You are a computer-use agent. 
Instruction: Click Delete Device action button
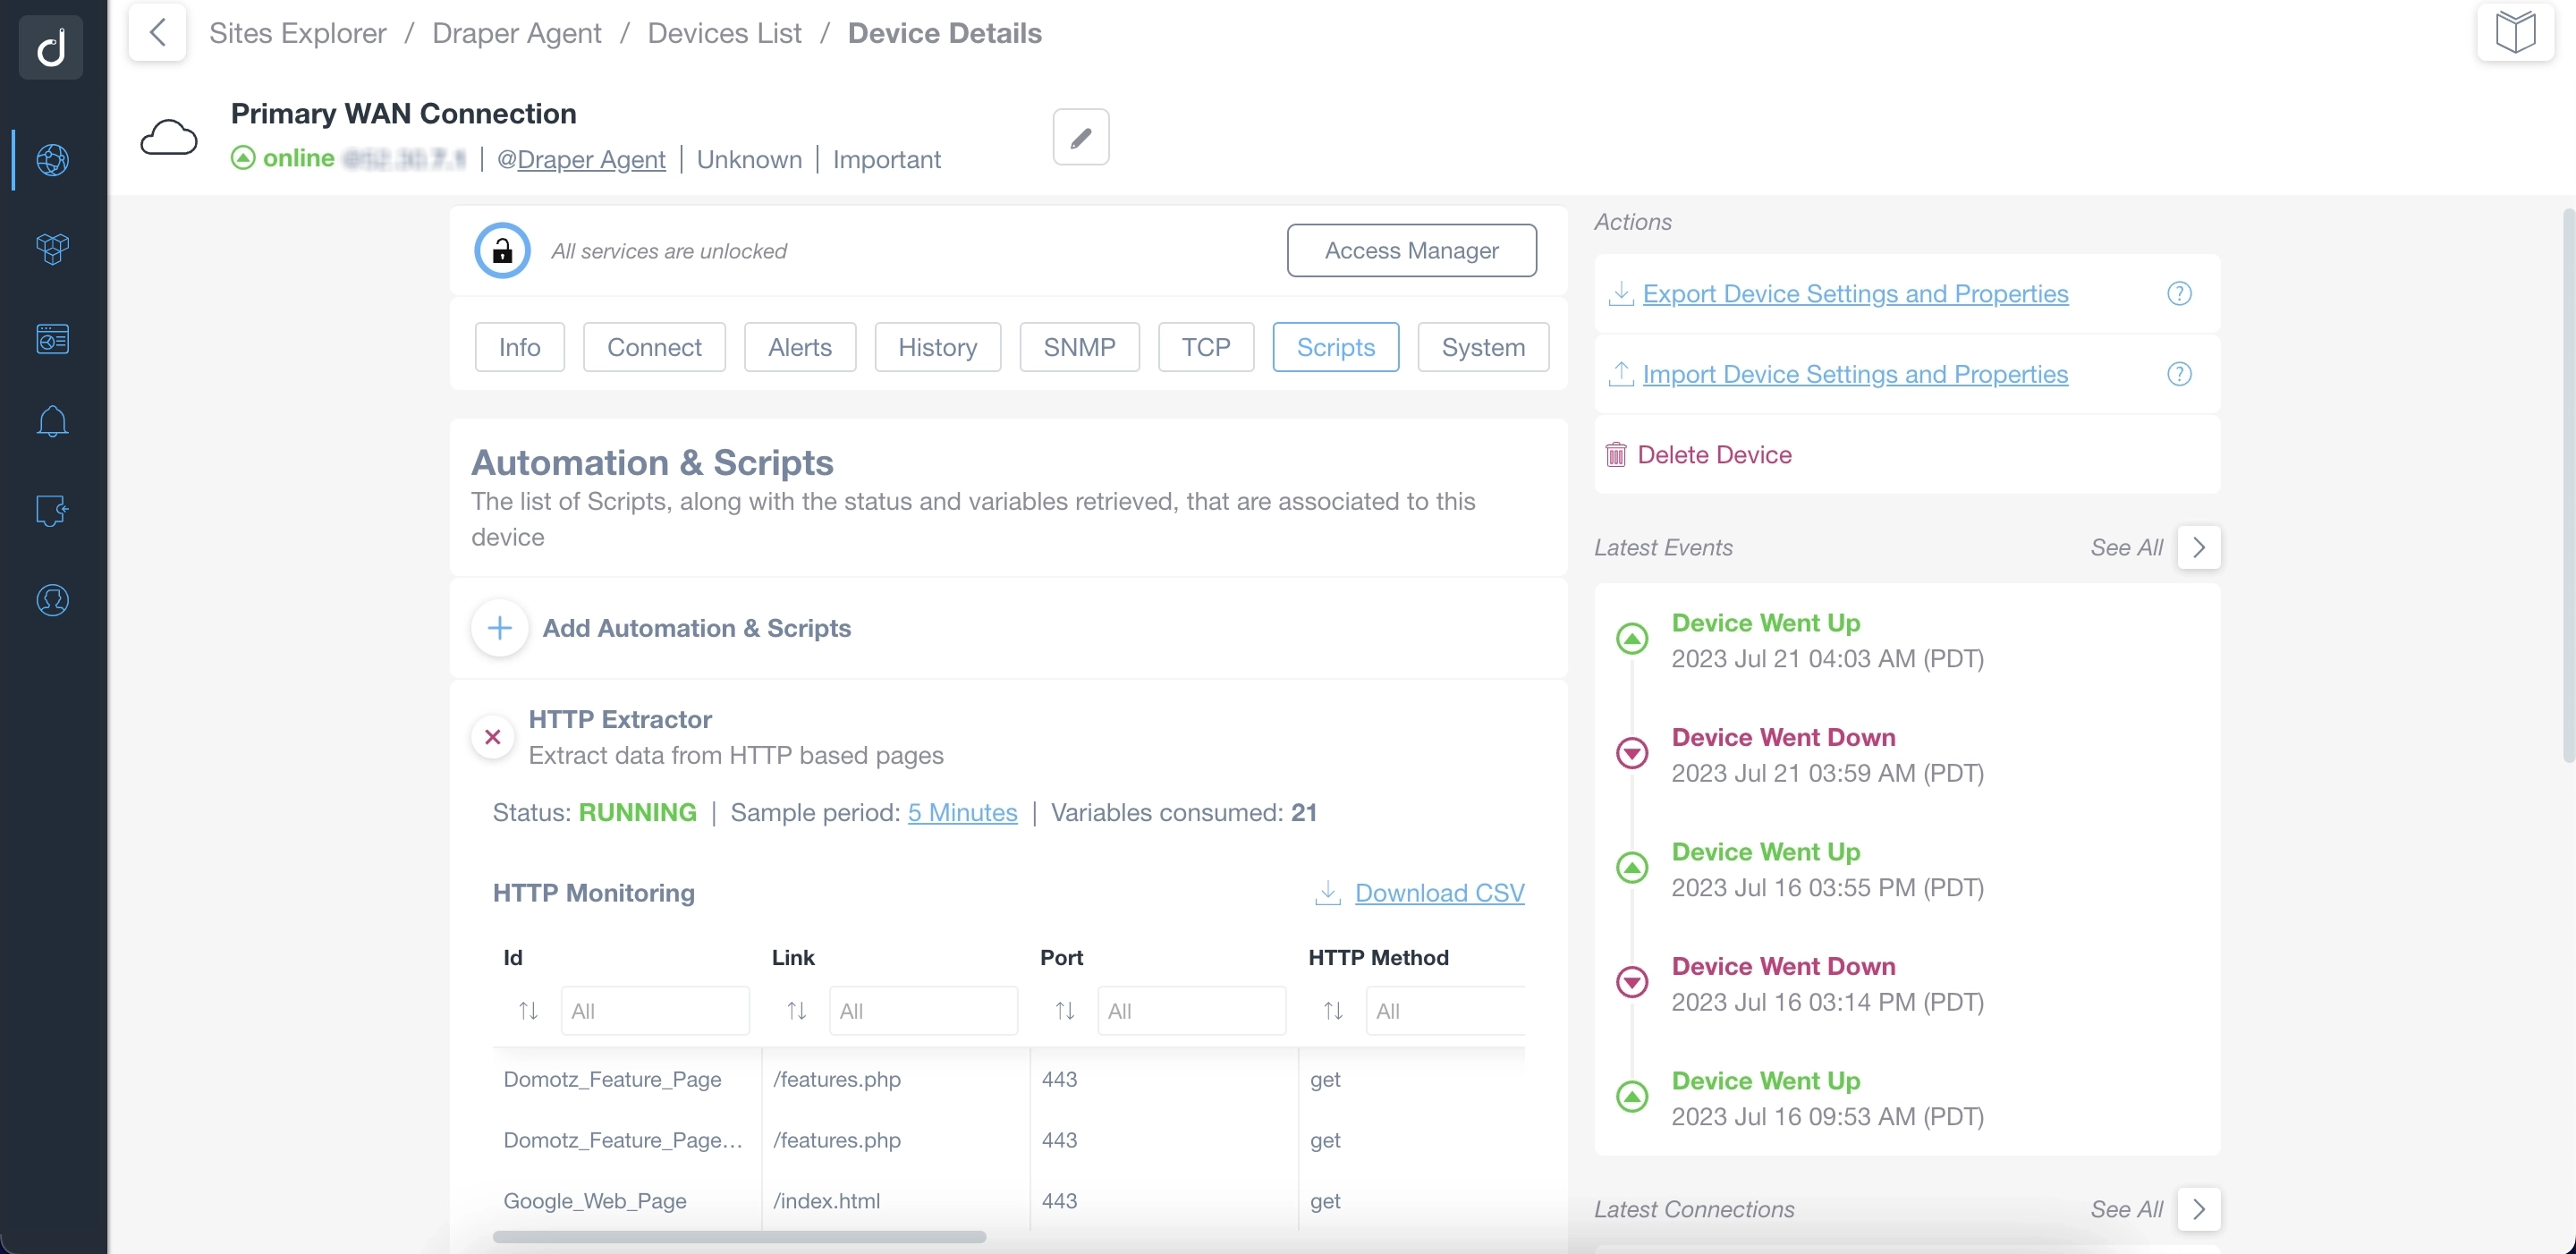coord(1716,453)
